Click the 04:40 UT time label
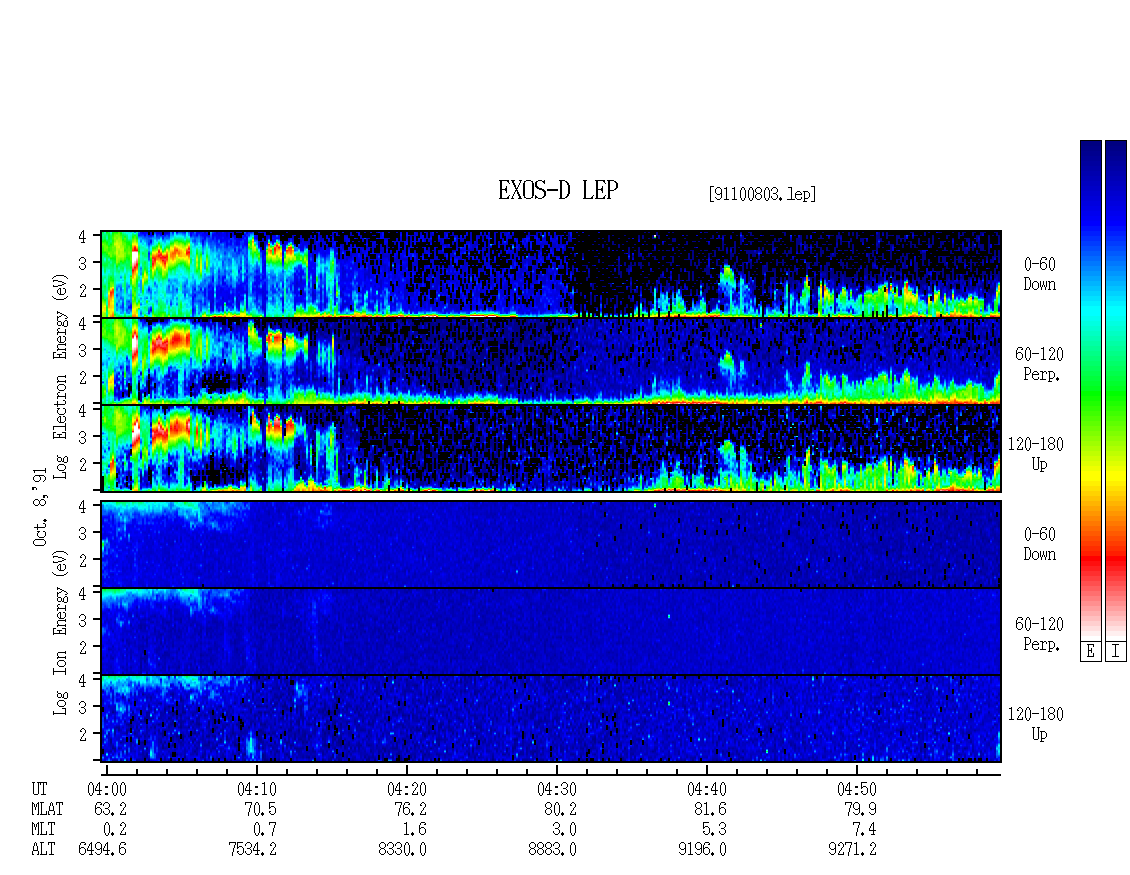The image size is (1130, 875). coord(706,789)
